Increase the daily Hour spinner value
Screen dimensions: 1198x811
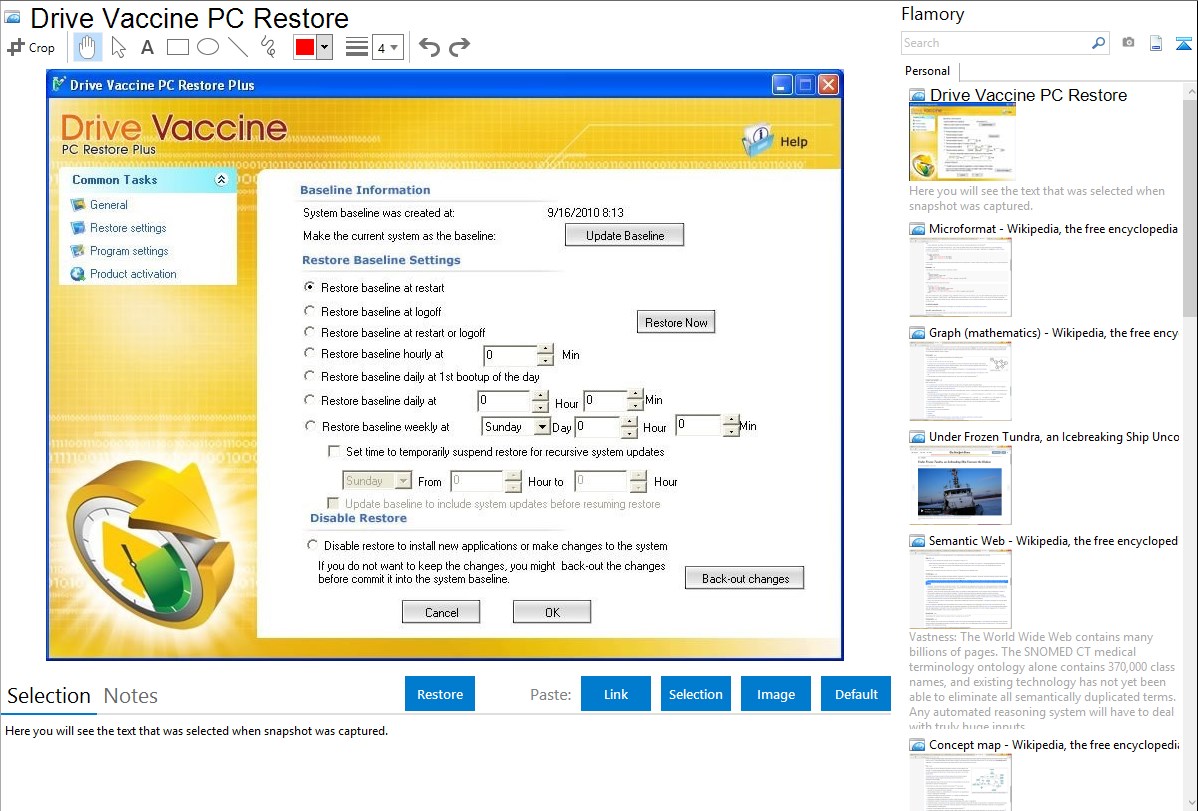pos(540,395)
